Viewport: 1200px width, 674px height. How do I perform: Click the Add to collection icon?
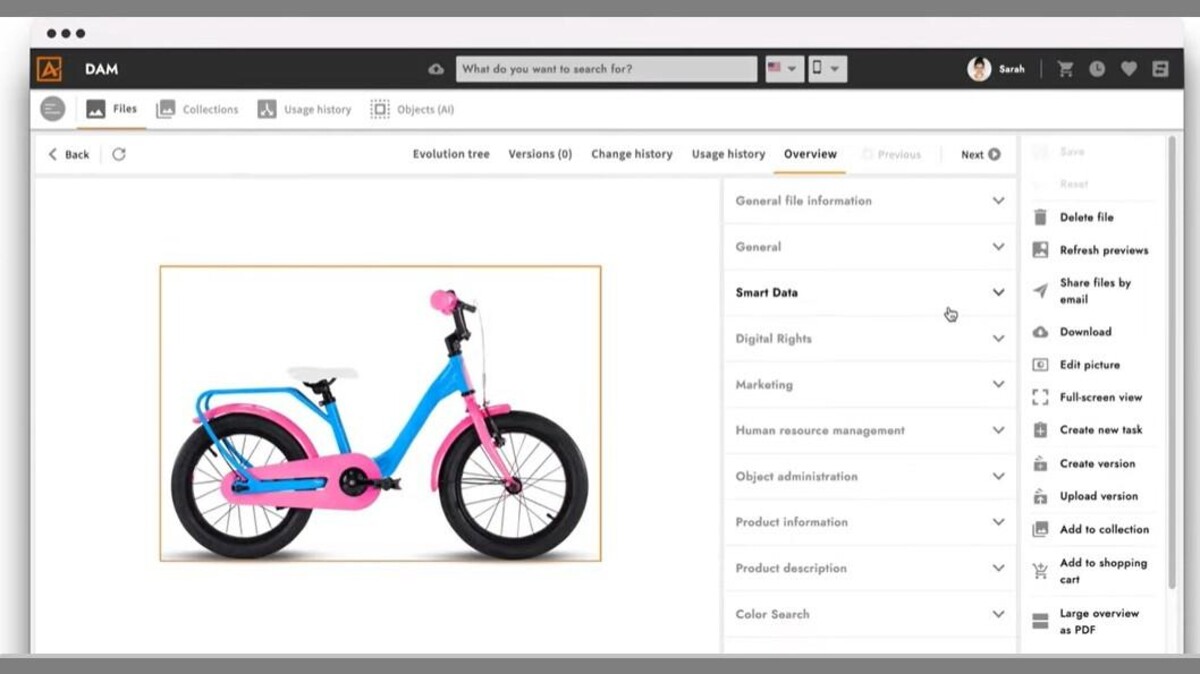tap(1040, 529)
